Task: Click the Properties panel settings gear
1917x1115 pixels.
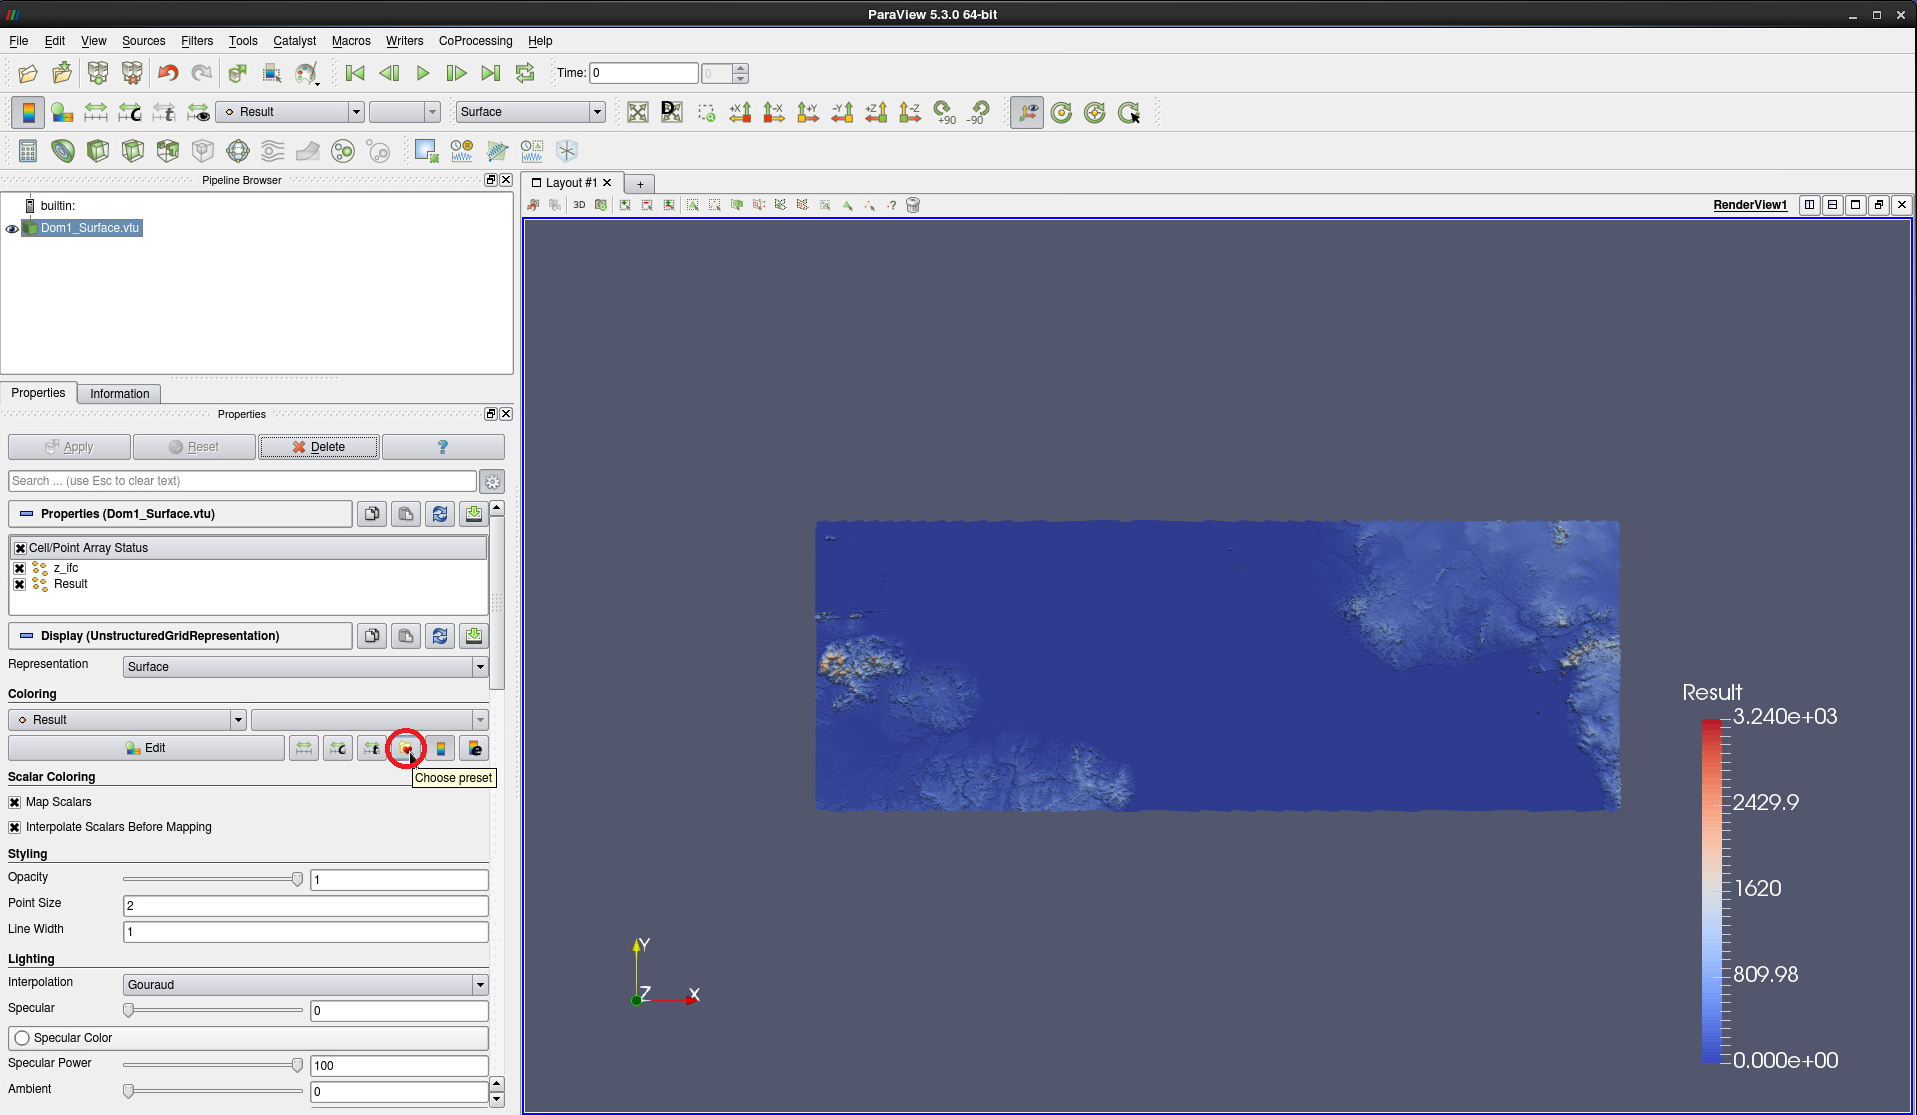Action: [x=492, y=481]
